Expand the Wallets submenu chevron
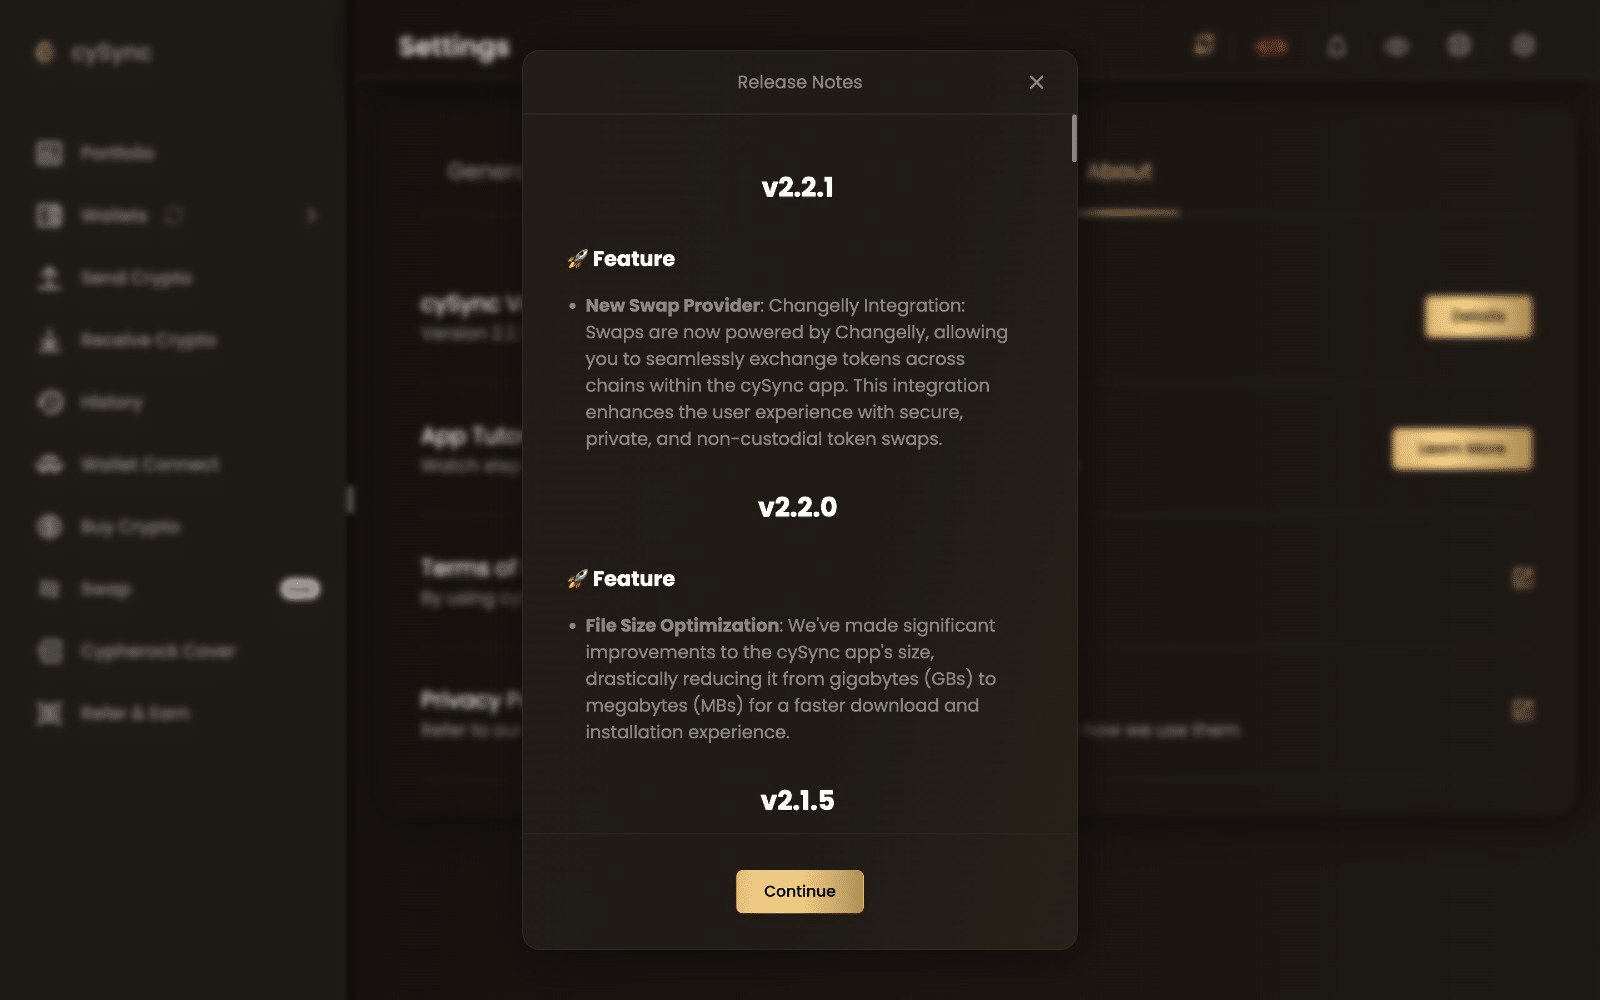Screen dimensions: 1600x1000 point(312,215)
